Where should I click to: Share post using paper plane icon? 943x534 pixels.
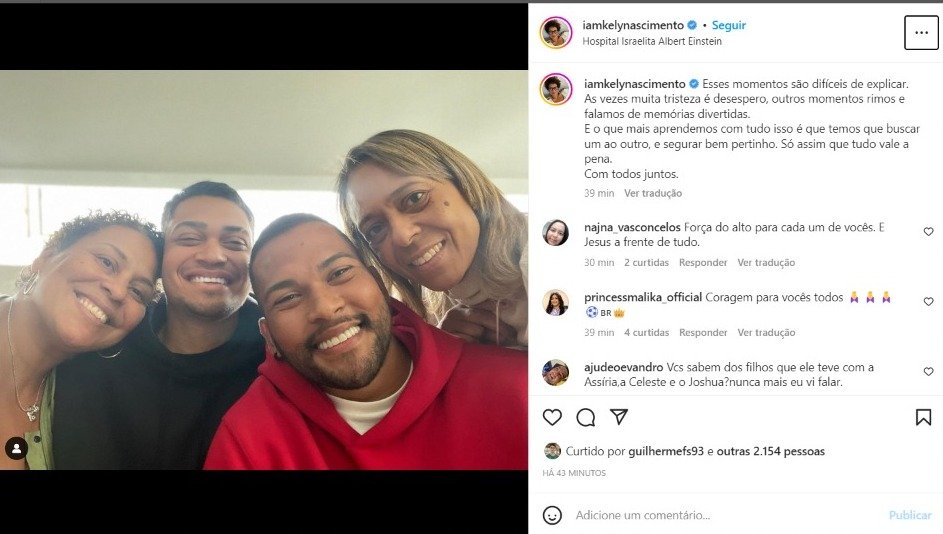point(619,417)
